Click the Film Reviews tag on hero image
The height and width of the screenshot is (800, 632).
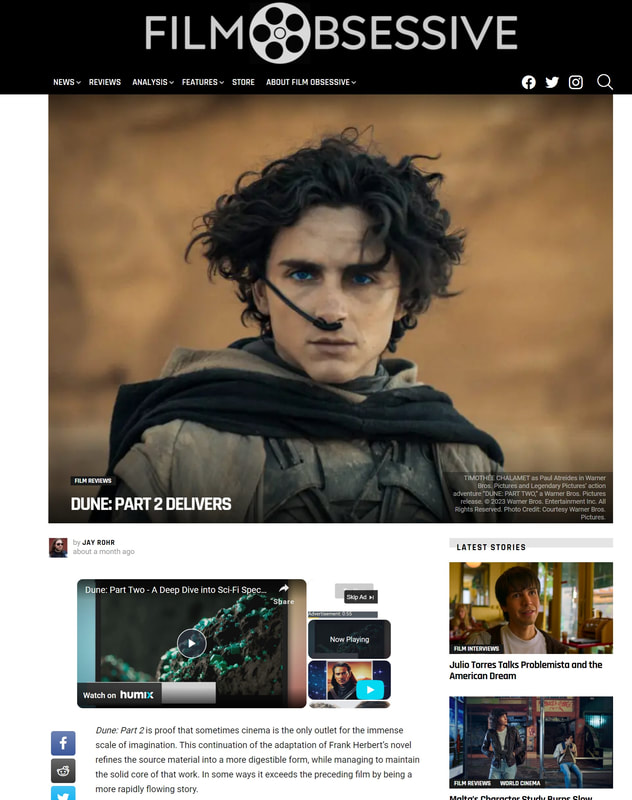point(93,481)
